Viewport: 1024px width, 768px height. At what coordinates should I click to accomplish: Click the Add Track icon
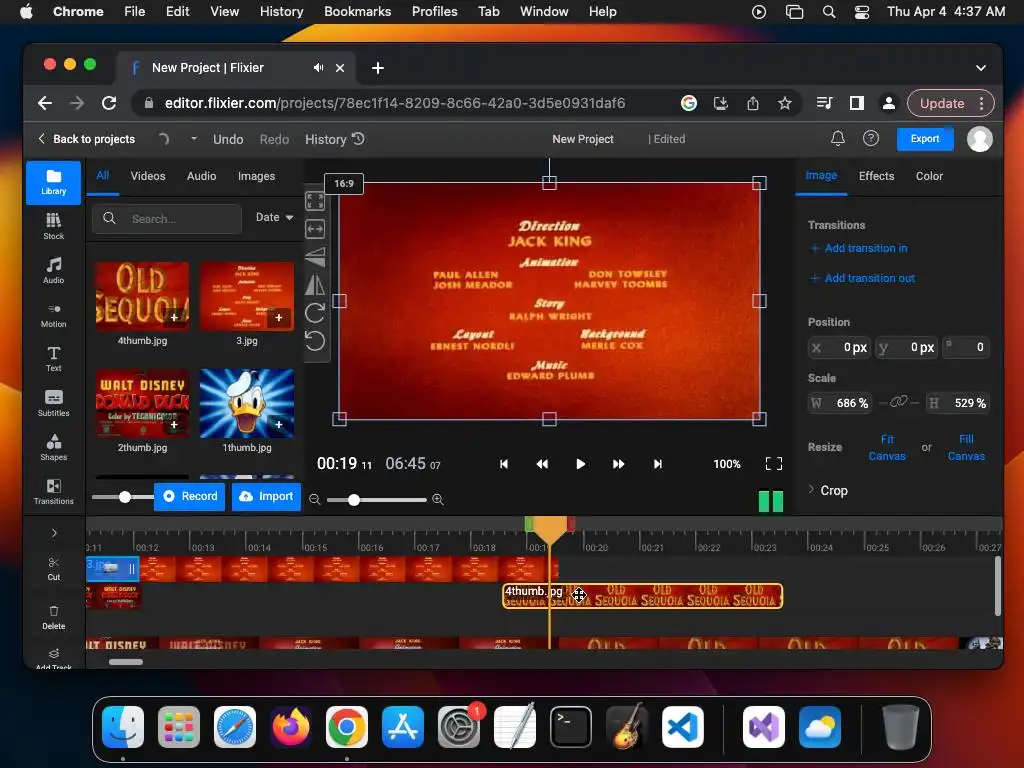pos(54,654)
